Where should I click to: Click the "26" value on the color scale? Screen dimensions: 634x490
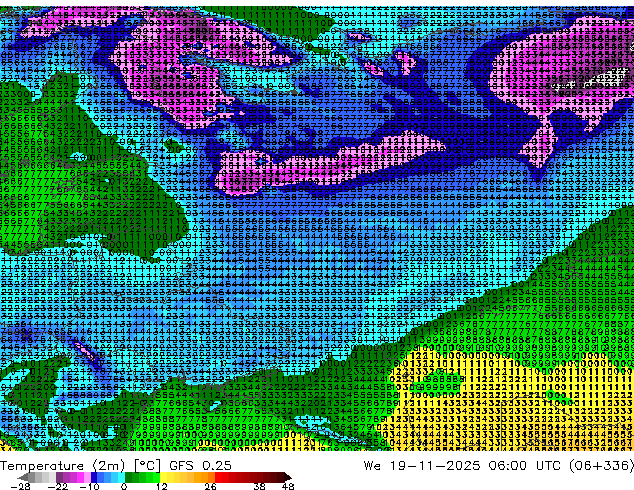(x=210, y=486)
